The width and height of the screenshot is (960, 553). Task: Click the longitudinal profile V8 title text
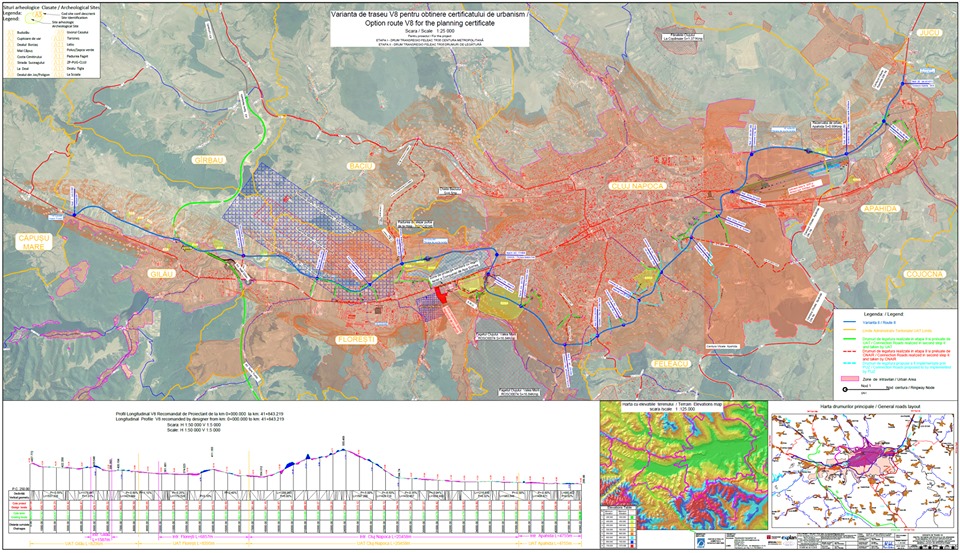tap(200, 418)
